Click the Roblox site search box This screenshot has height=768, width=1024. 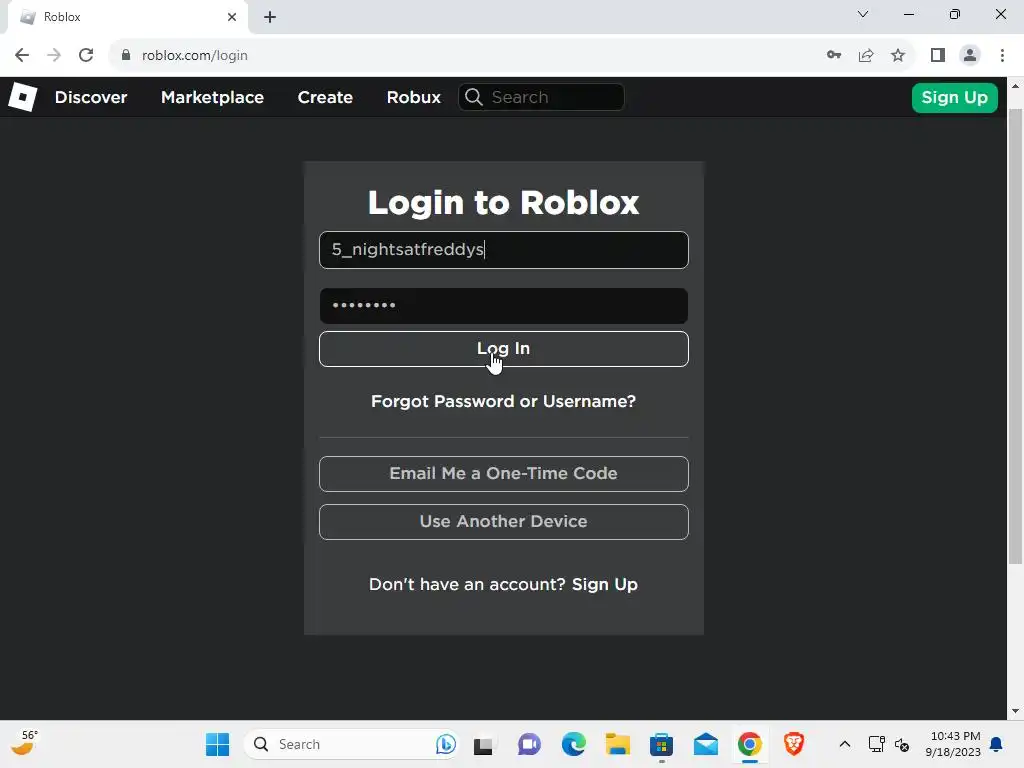(x=541, y=97)
